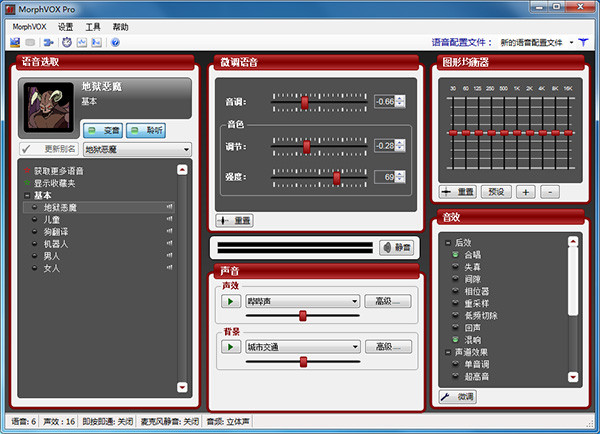Click the hell demon avatar thumbnail

click(48, 107)
